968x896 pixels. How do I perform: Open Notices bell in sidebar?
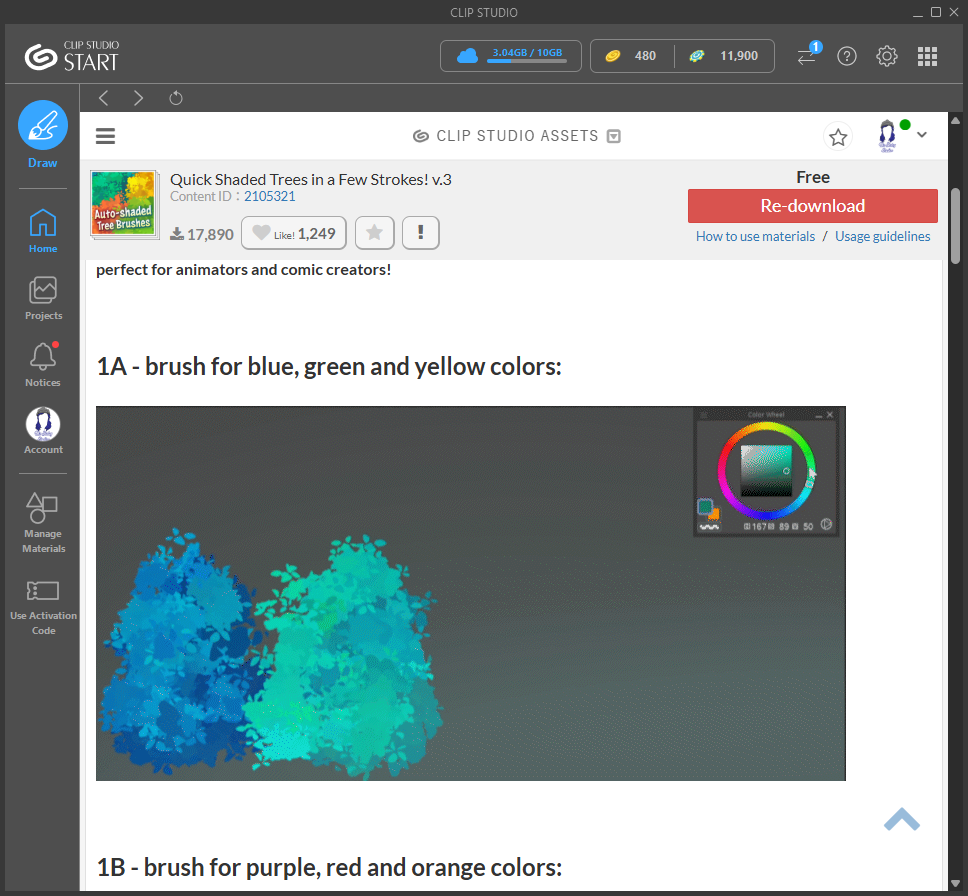pyautogui.click(x=43, y=365)
